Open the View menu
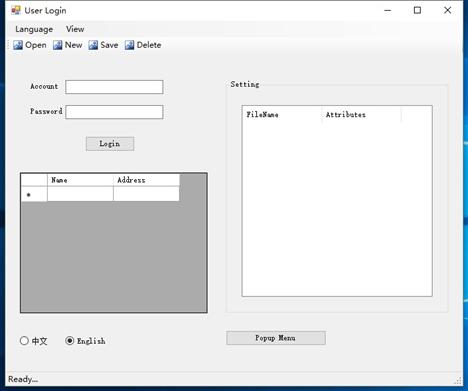468x391 pixels. click(x=75, y=29)
